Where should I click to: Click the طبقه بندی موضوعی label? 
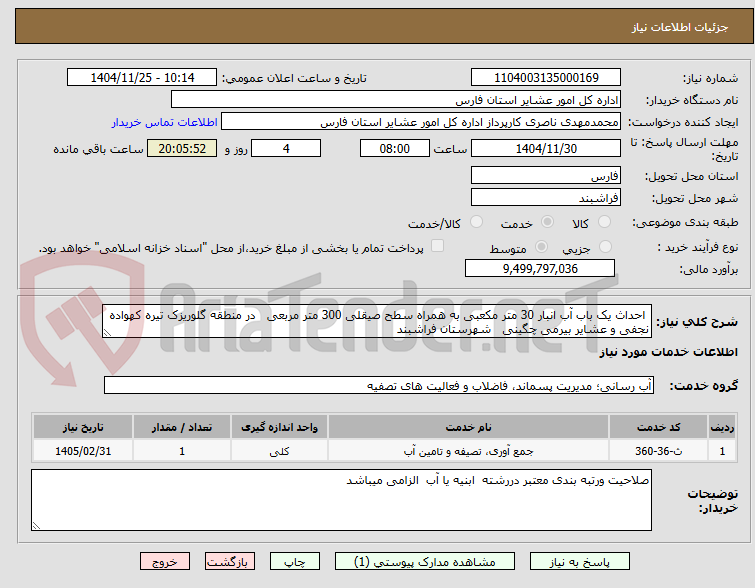pyautogui.click(x=685, y=223)
